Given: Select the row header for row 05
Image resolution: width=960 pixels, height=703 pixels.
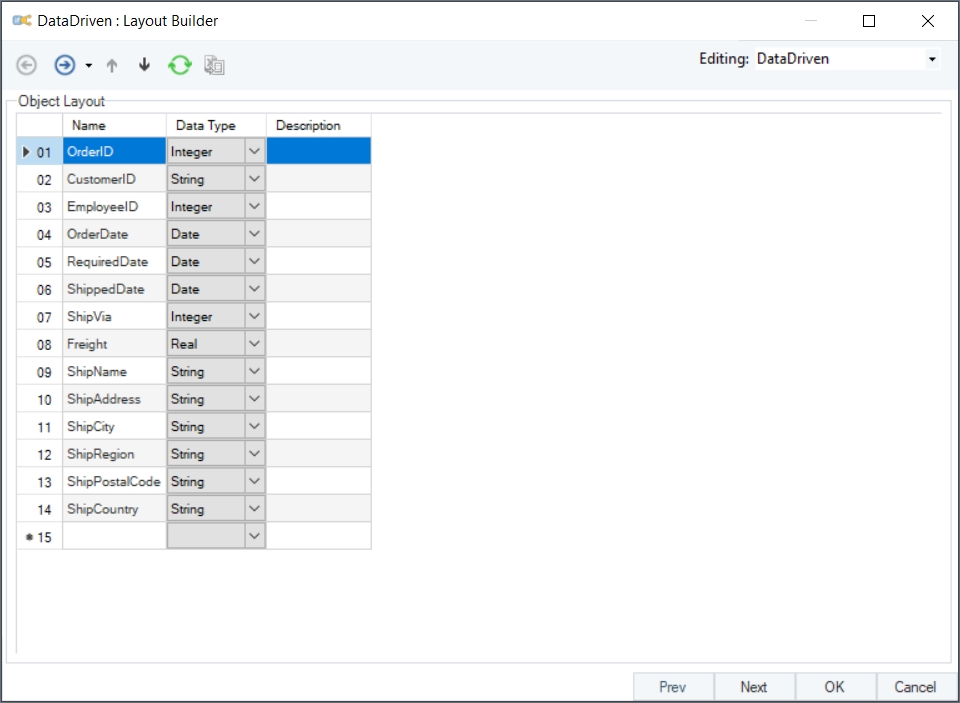Looking at the screenshot, I should (x=40, y=262).
